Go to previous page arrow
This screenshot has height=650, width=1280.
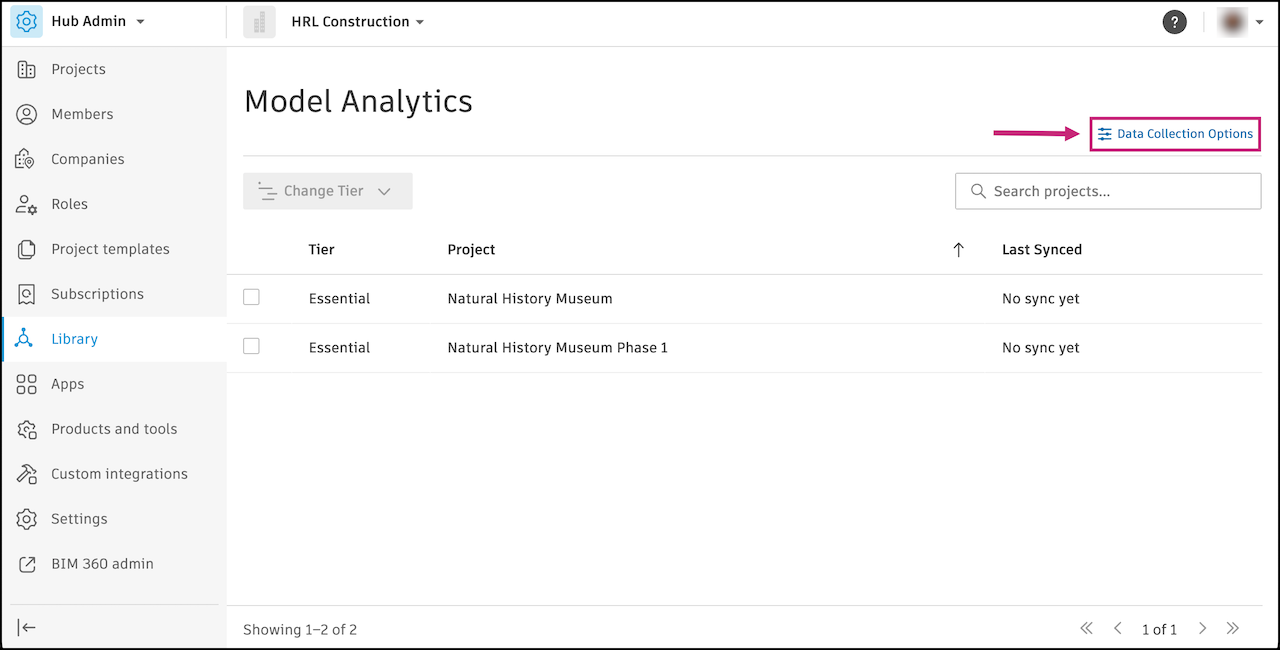tap(1118, 628)
